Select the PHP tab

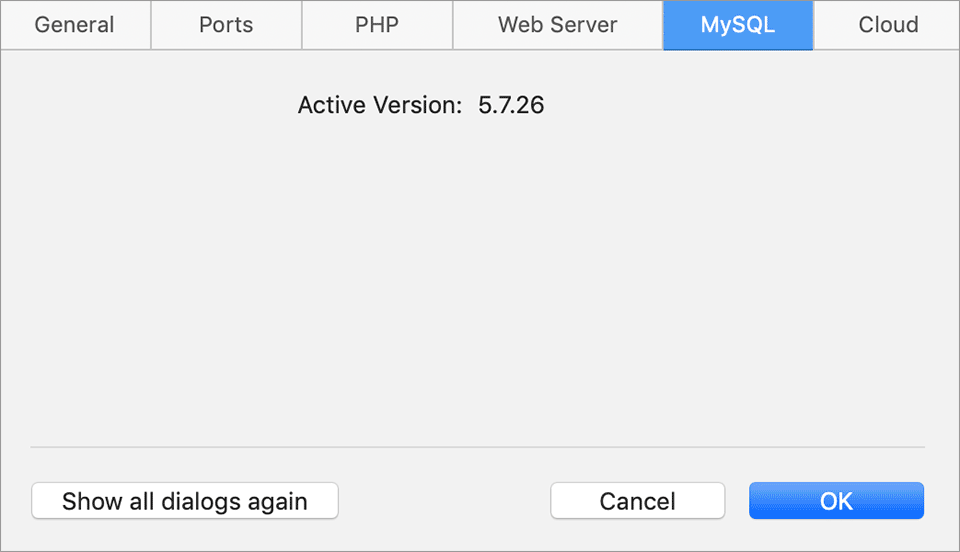click(x=377, y=25)
